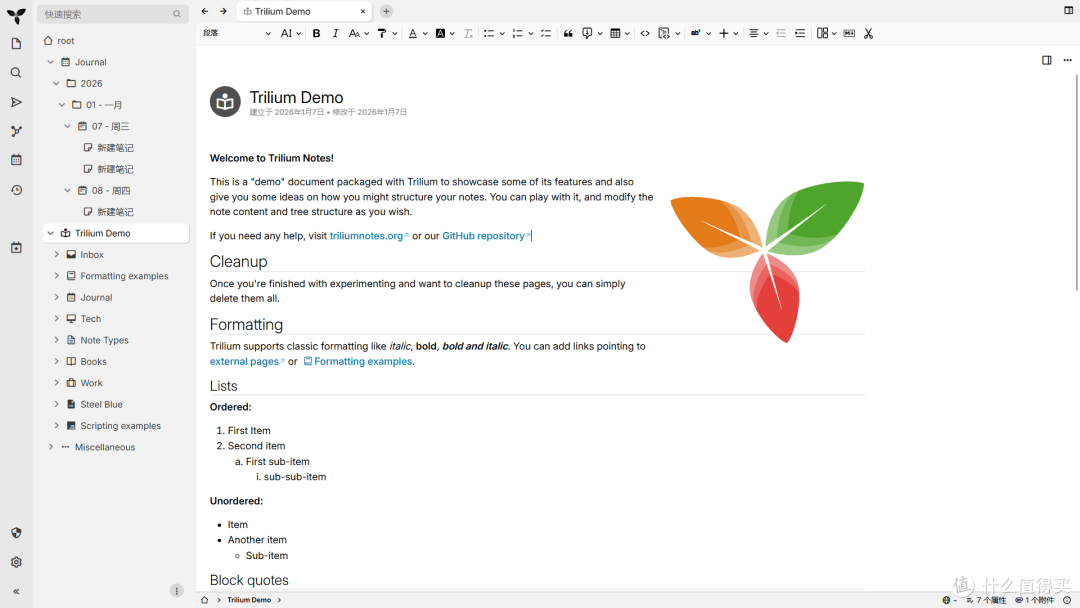
Task: Toggle italic formatting
Action: tap(335, 33)
